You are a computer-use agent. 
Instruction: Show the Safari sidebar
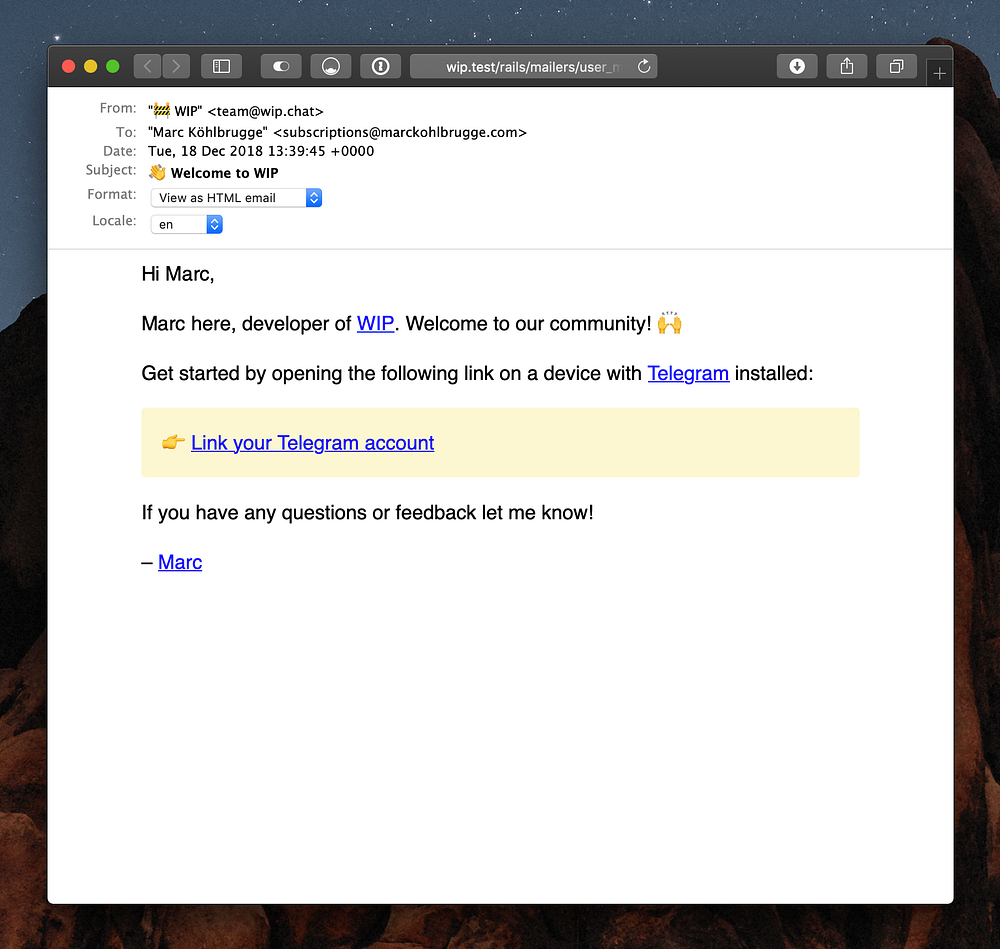(221, 66)
